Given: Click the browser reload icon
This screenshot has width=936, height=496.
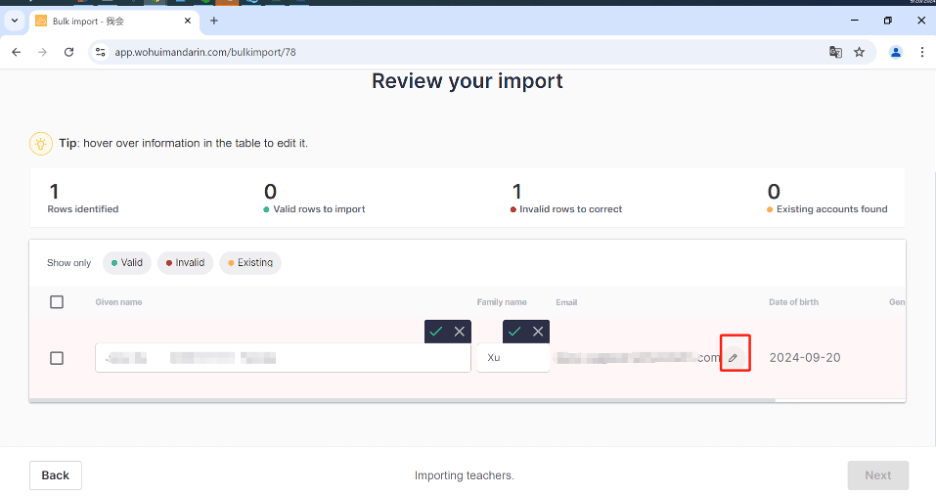Looking at the screenshot, I should coord(69,52).
